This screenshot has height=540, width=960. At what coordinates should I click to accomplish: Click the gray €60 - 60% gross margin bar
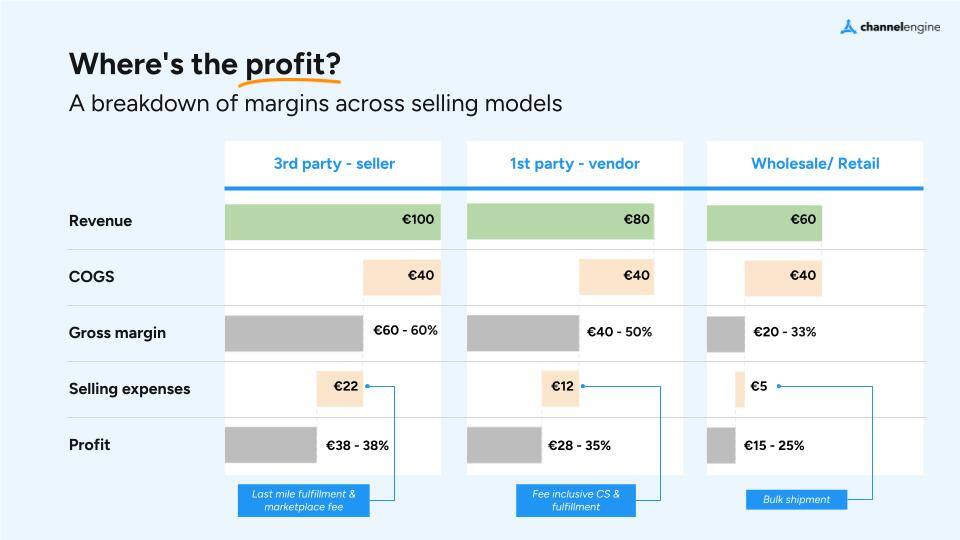pos(293,333)
